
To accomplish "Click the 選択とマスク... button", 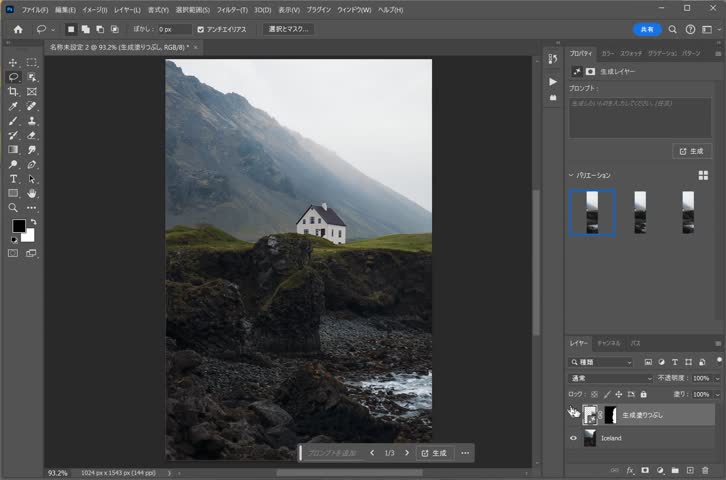I will [x=289, y=29].
